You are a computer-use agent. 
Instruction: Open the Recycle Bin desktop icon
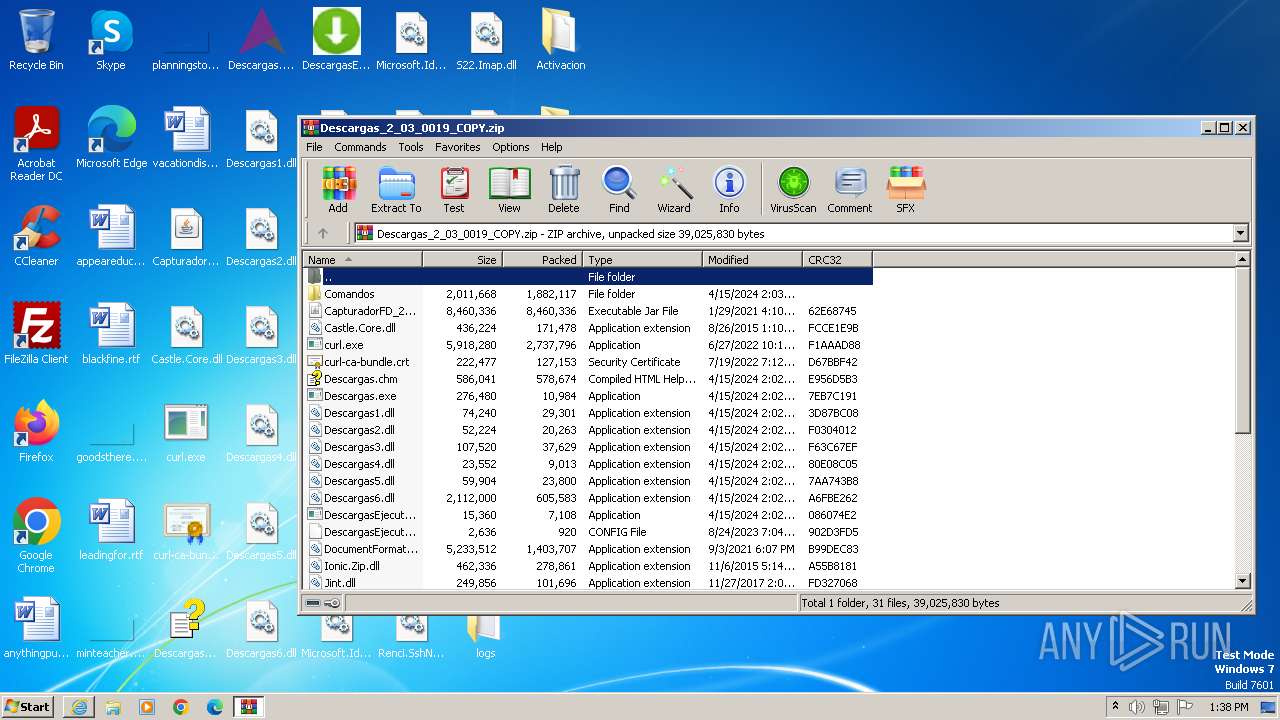pyautogui.click(x=36, y=40)
